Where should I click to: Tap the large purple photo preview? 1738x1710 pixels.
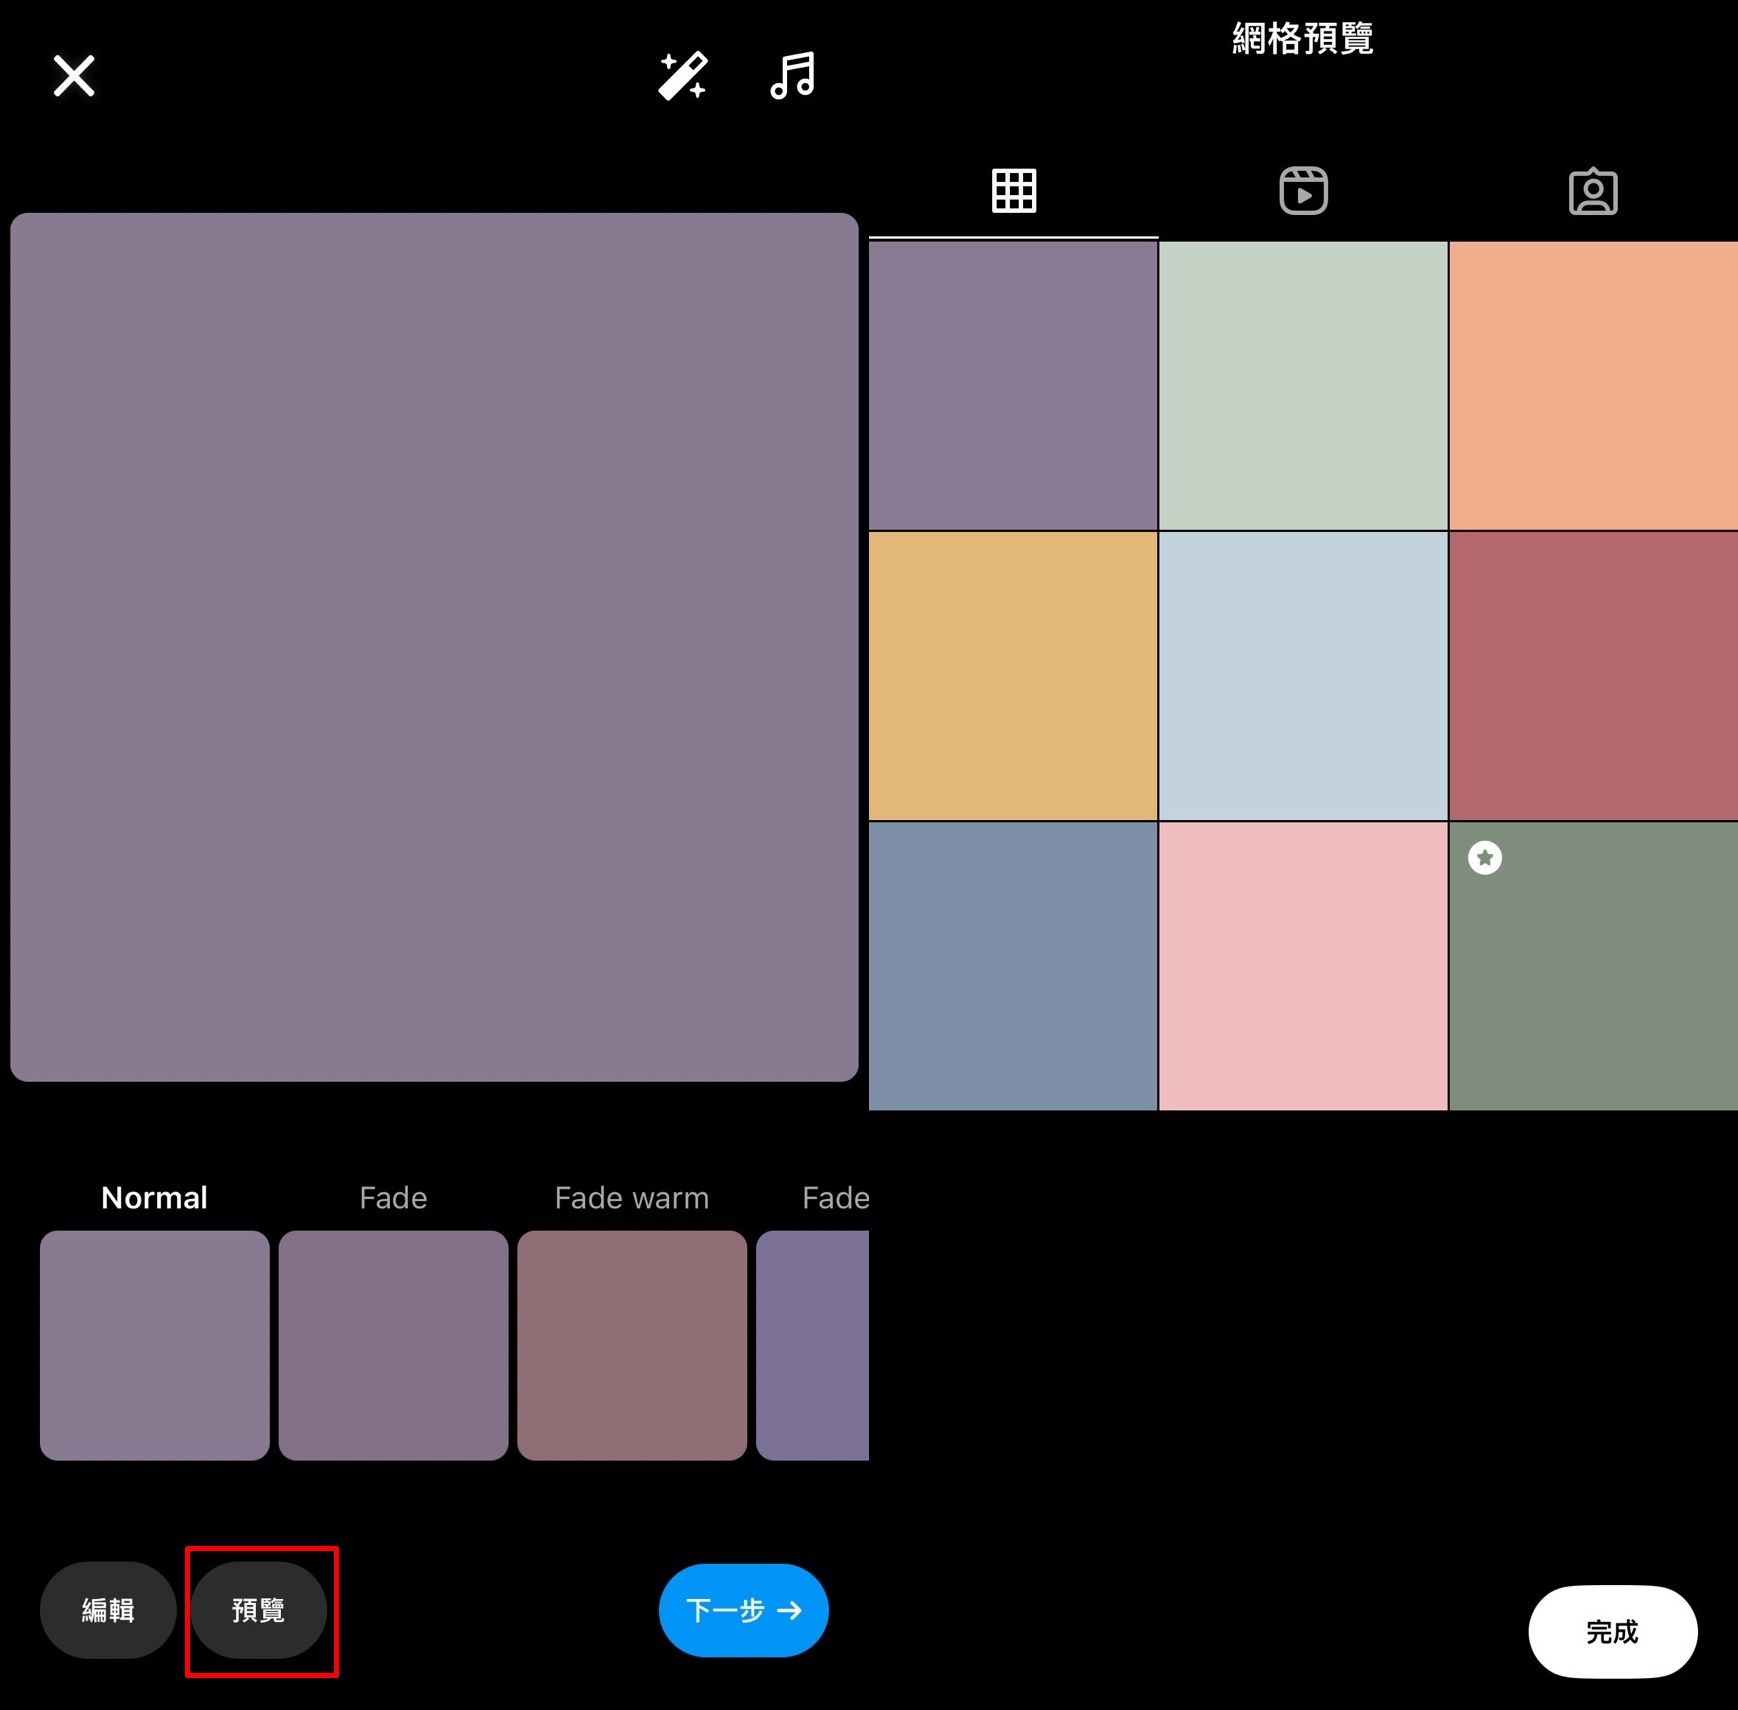[434, 647]
